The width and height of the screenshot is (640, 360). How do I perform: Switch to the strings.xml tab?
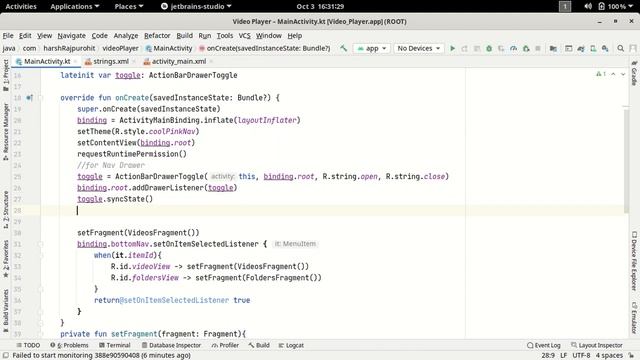(110, 62)
